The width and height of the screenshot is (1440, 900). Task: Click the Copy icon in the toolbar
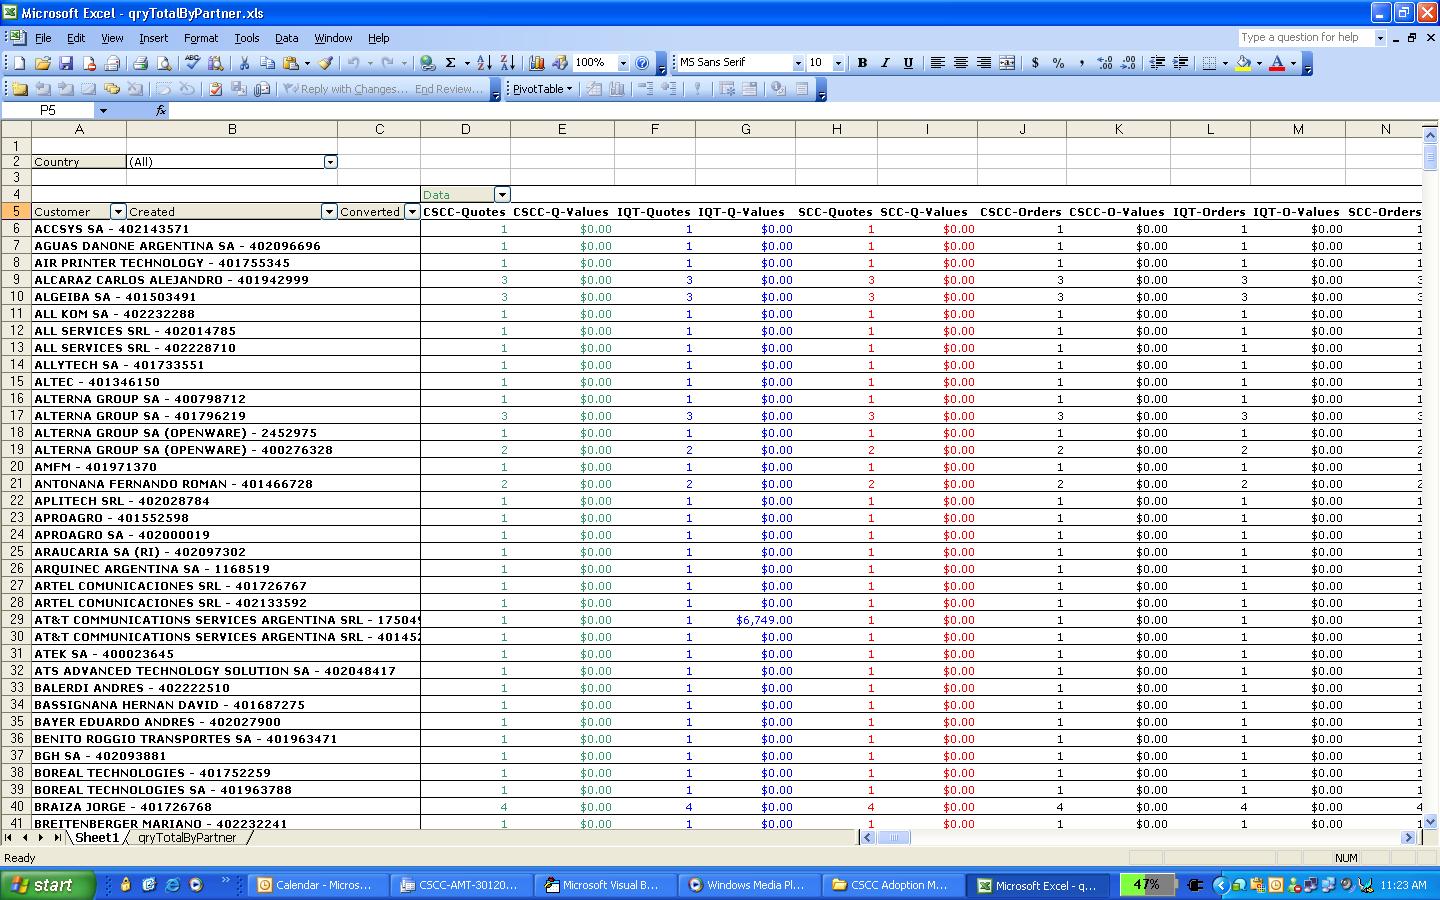point(267,63)
